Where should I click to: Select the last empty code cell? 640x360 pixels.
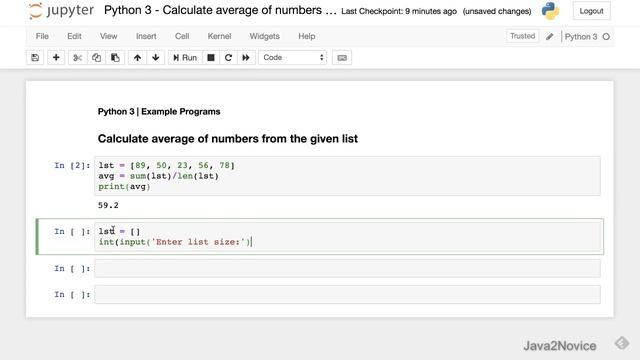click(x=347, y=295)
